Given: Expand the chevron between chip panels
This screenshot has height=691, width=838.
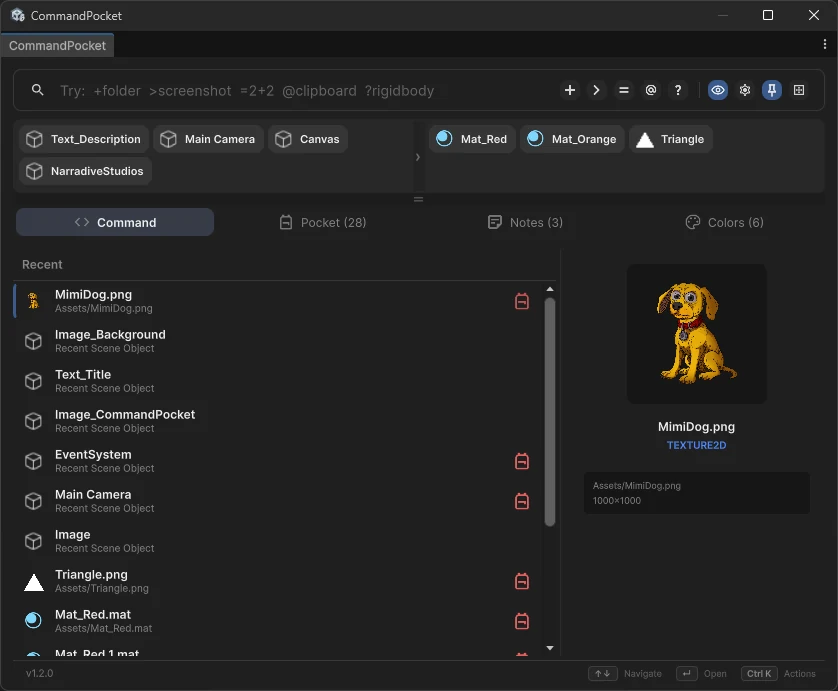Looking at the screenshot, I should coord(418,157).
